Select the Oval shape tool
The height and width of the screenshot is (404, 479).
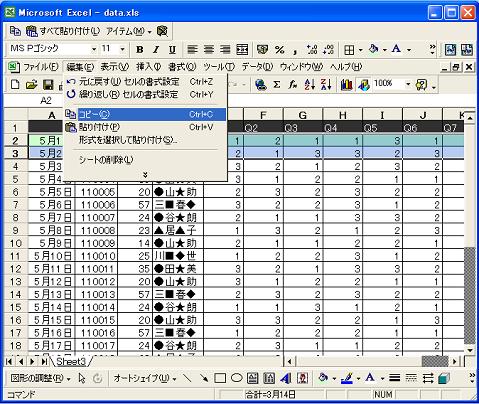point(236,378)
